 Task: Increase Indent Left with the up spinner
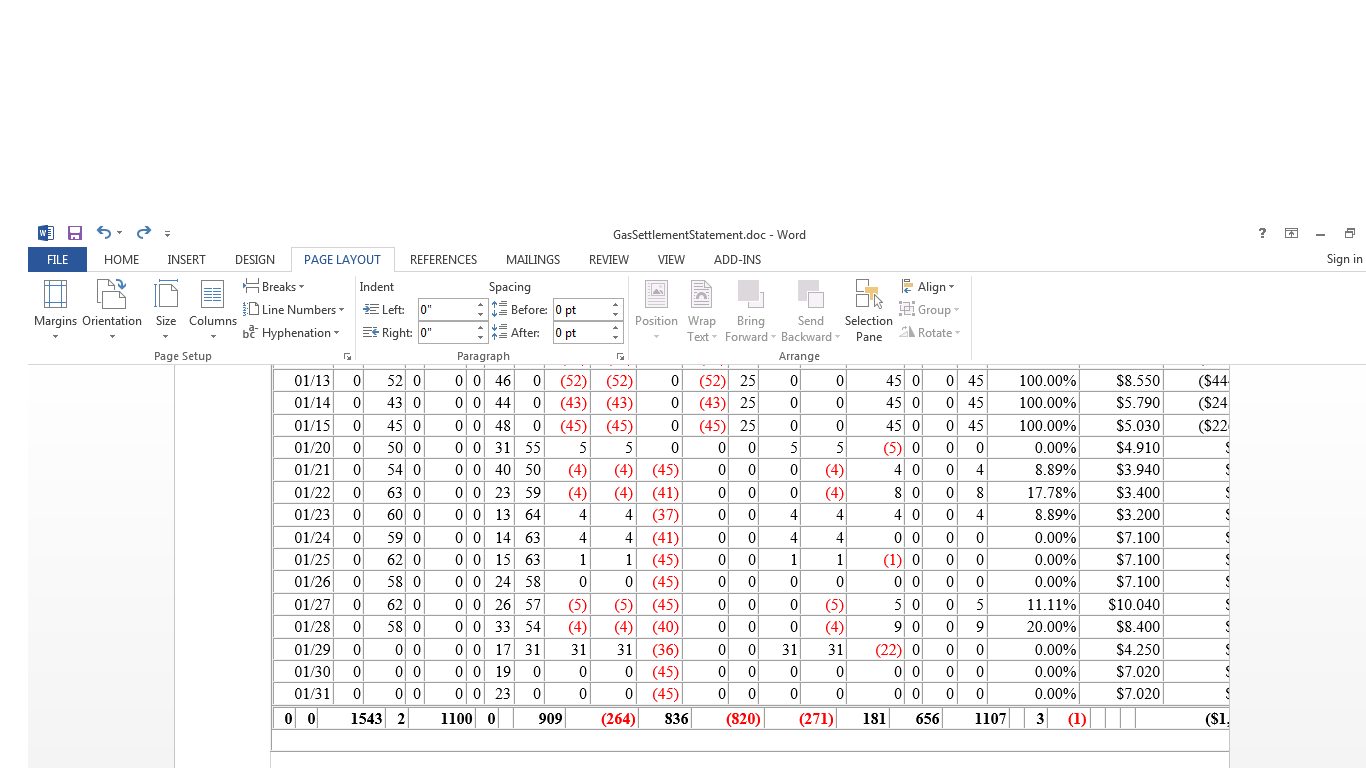coord(480,305)
